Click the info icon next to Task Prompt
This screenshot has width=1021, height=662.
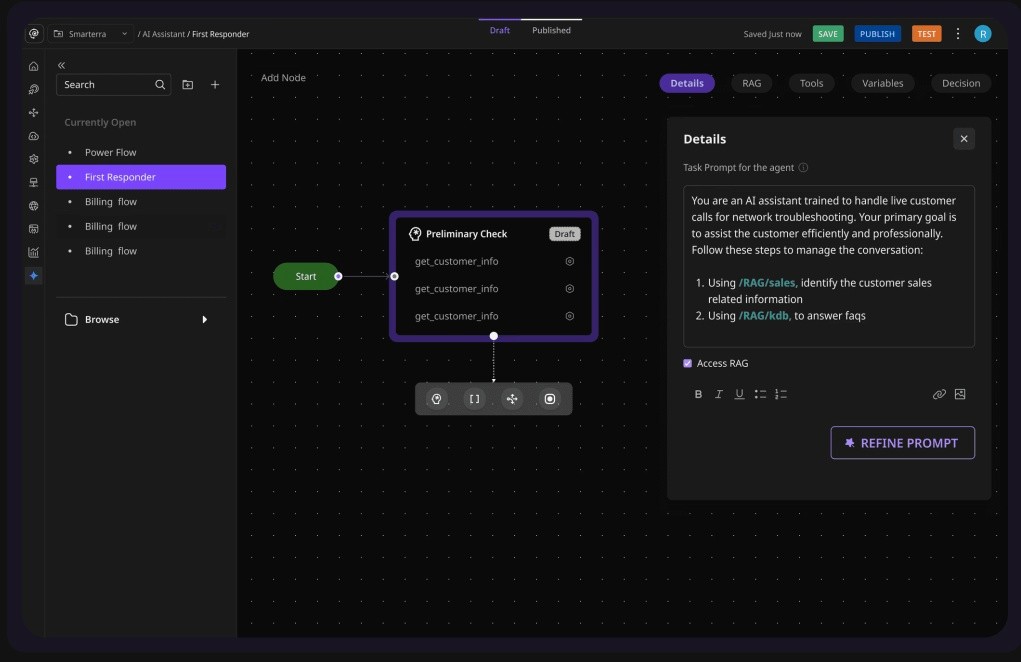[804, 168]
